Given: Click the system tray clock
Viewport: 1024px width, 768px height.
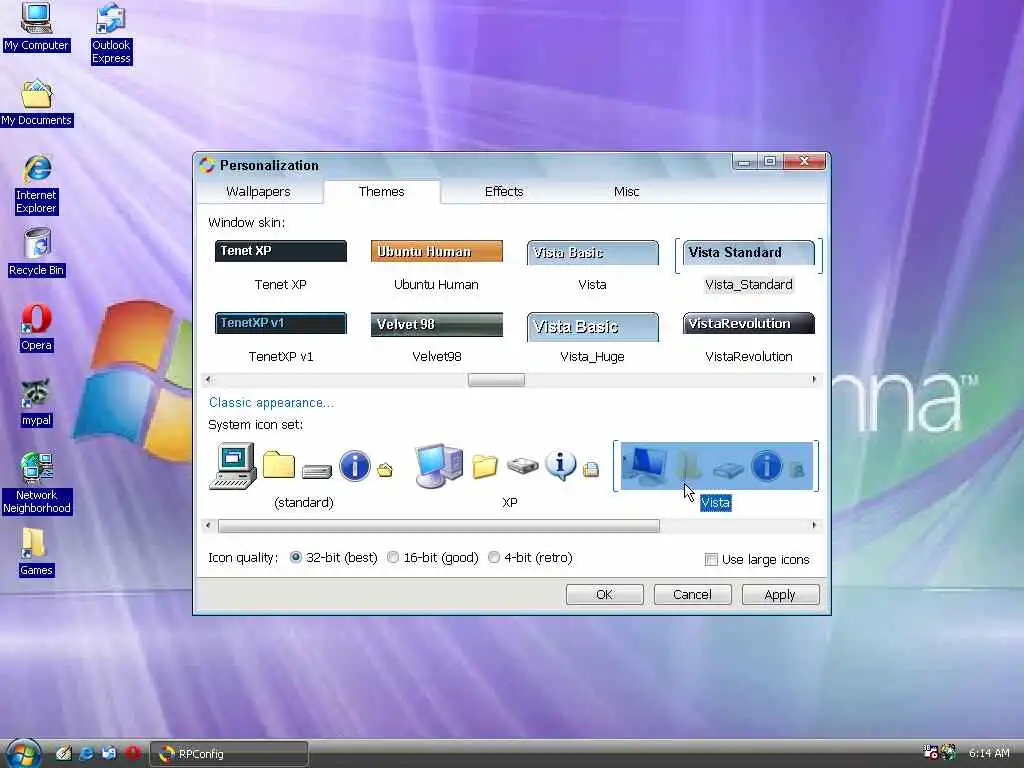Looking at the screenshot, I should pyautogui.click(x=989, y=753).
